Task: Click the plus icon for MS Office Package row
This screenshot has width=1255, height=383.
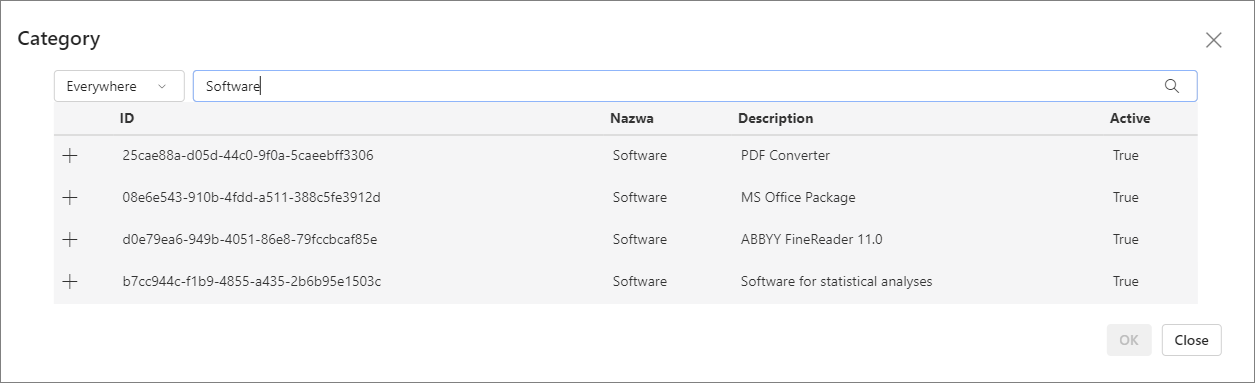Action: coord(69,197)
